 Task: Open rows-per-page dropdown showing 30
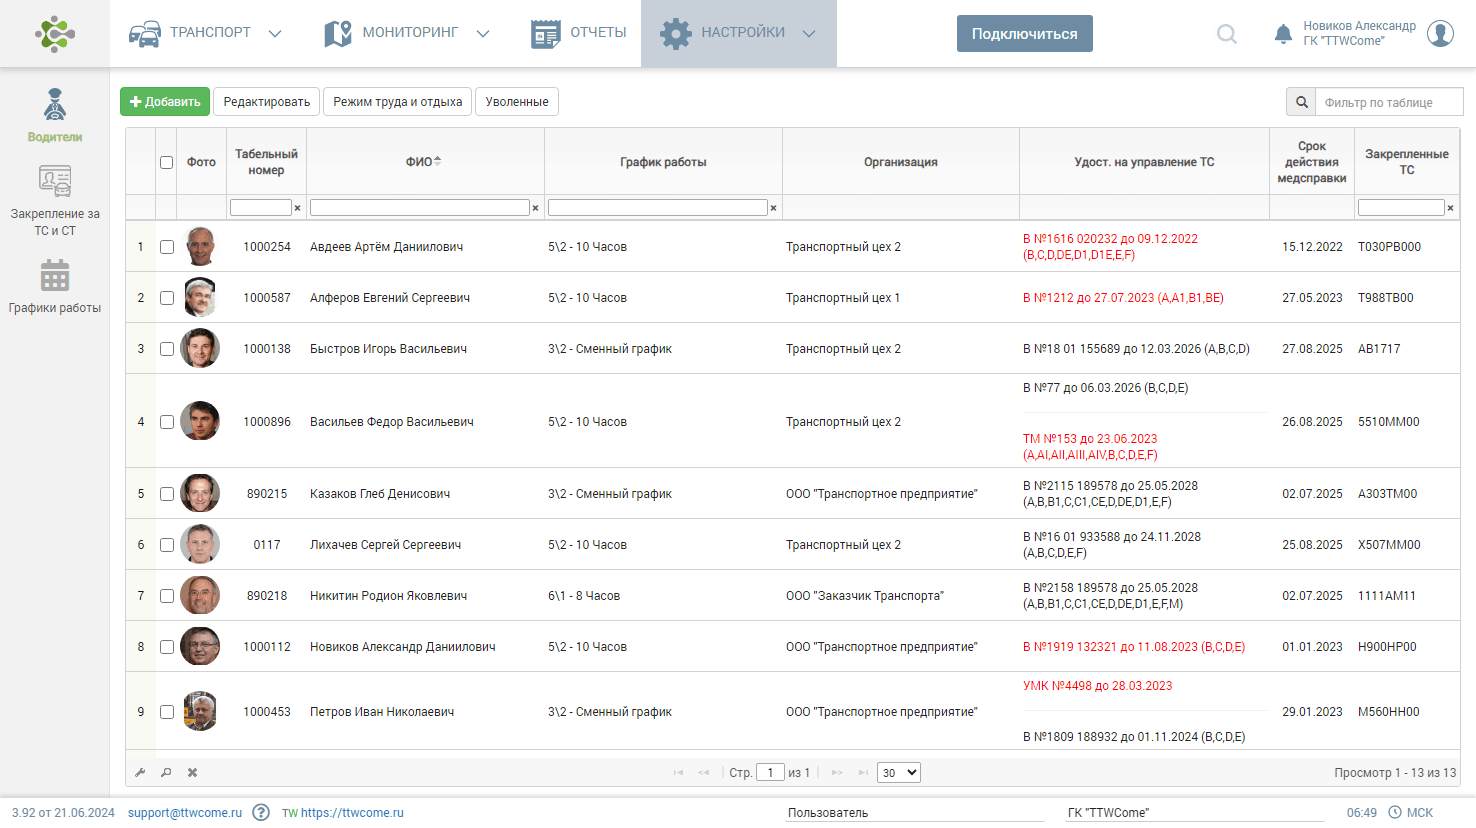click(x=898, y=773)
